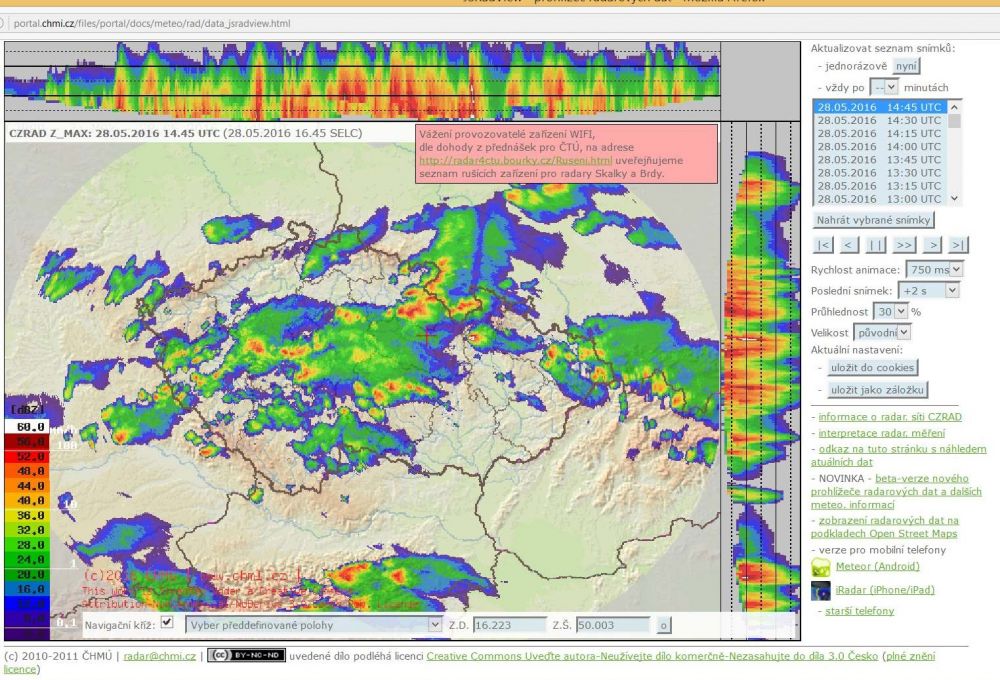This screenshot has height=680, width=1000.
Task: Open the 'Vyber předdefinované polohy' dropdown
Action: tap(313, 625)
